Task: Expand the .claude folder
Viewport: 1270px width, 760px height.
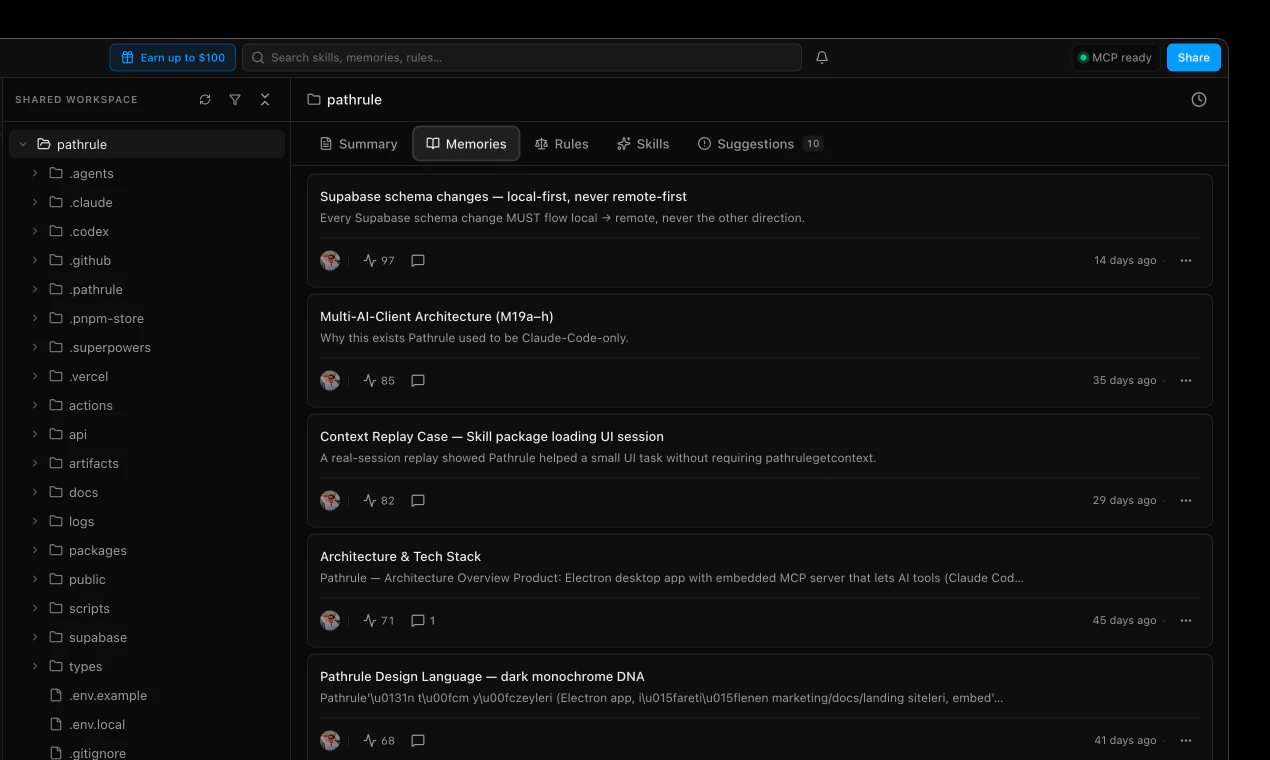Action: pos(35,203)
